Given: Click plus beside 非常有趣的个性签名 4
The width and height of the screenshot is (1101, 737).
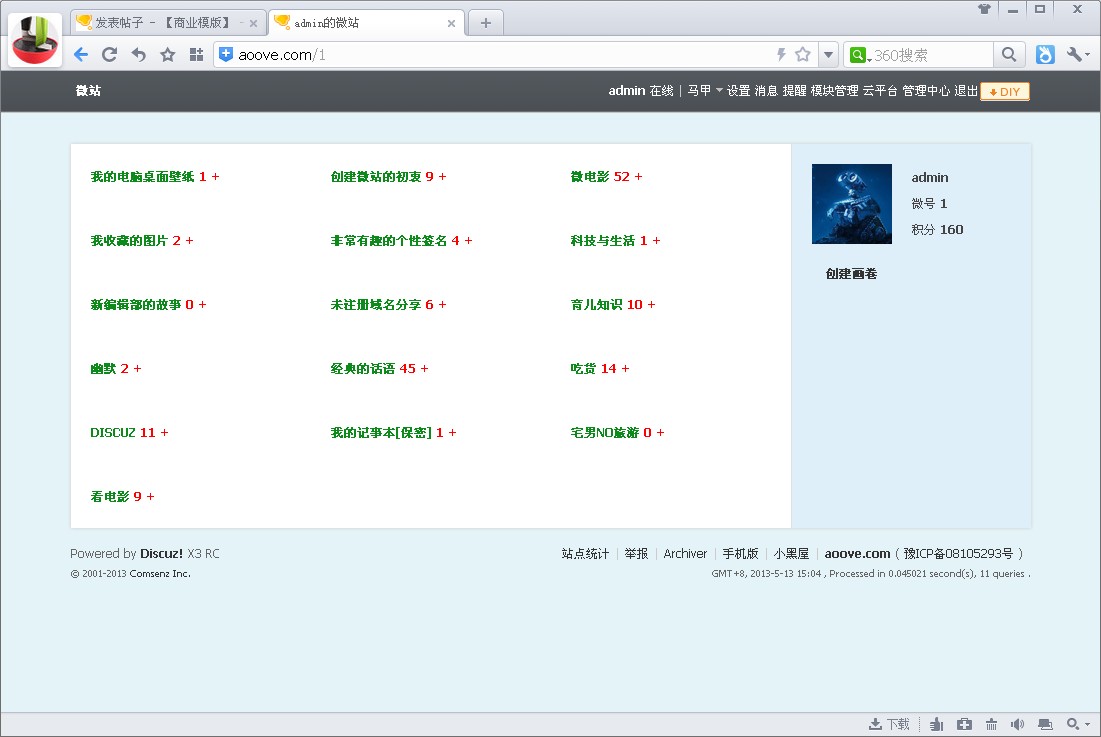Looking at the screenshot, I should tap(468, 241).
